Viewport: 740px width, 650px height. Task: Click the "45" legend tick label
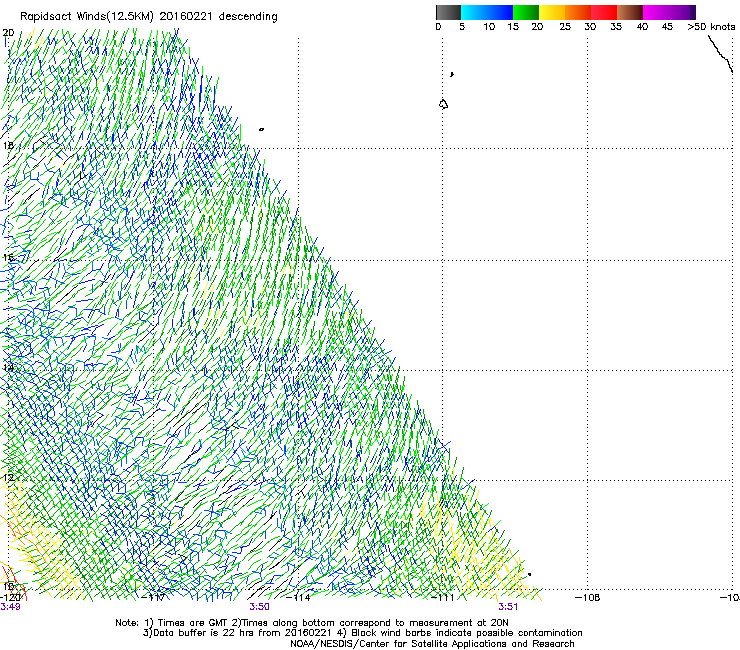[x=667, y=27]
